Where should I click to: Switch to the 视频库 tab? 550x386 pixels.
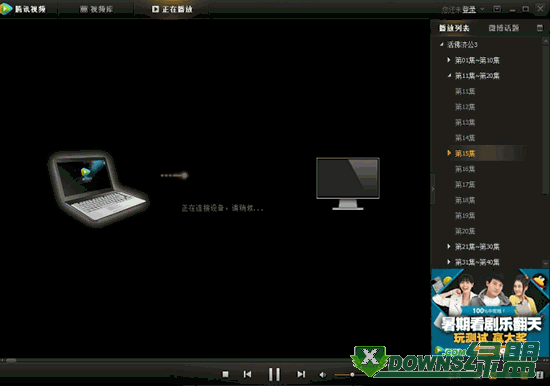pos(96,9)
